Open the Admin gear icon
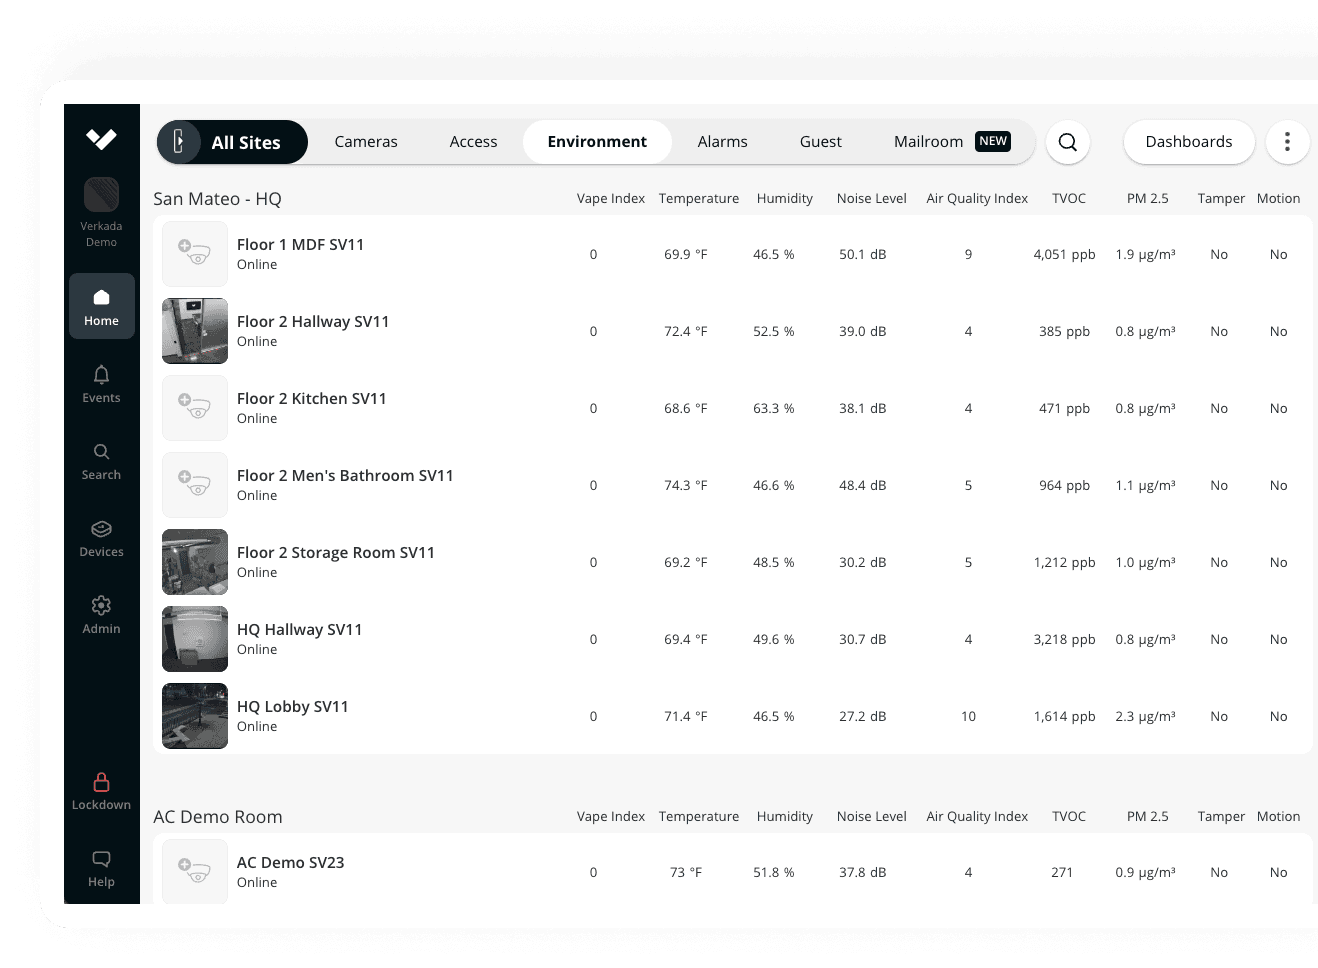Viewport: 1318px width, 968px height. 101,614
